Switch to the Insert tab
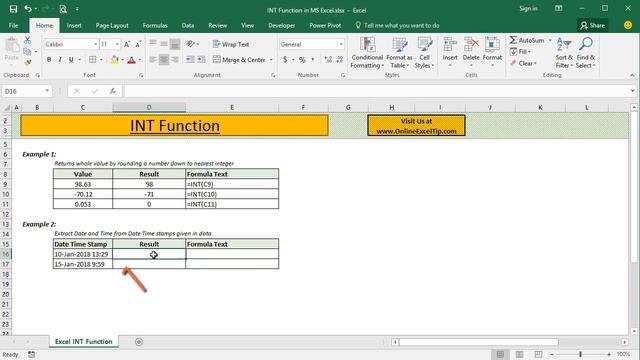 coord(74,25)
